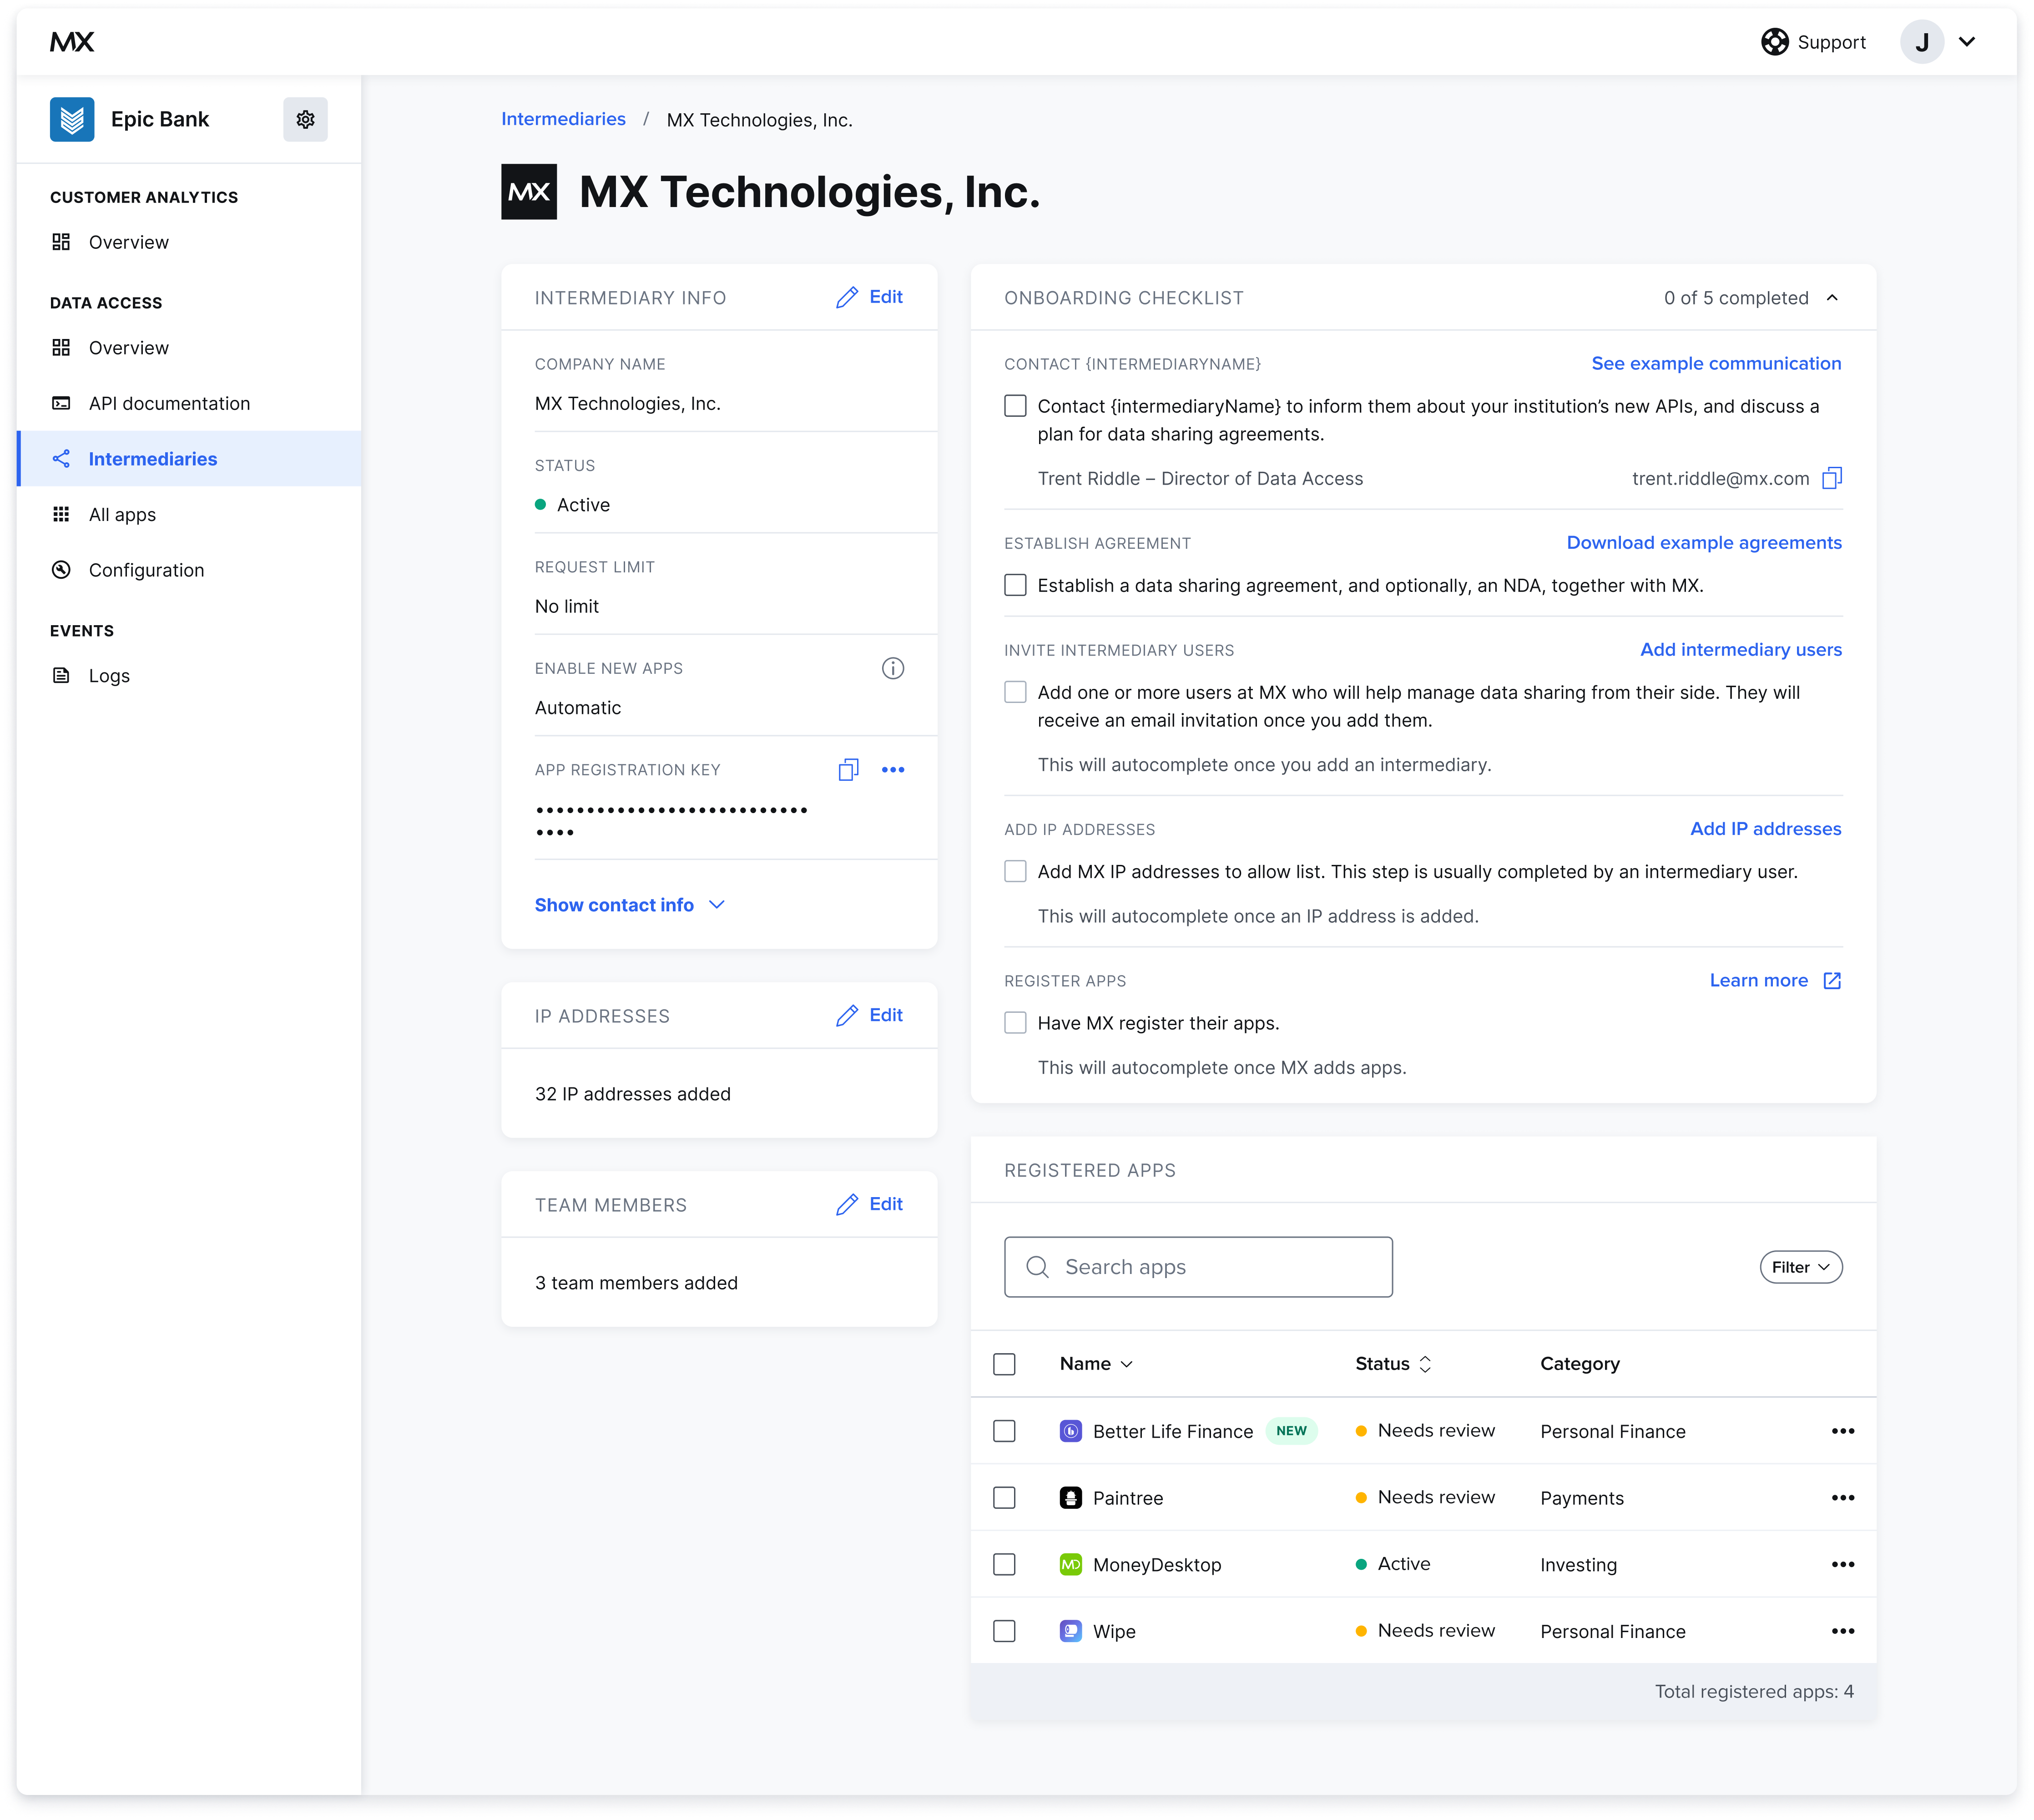Click the Enable New Apps info icon
2034x1820 pixels.
(893, 669)
